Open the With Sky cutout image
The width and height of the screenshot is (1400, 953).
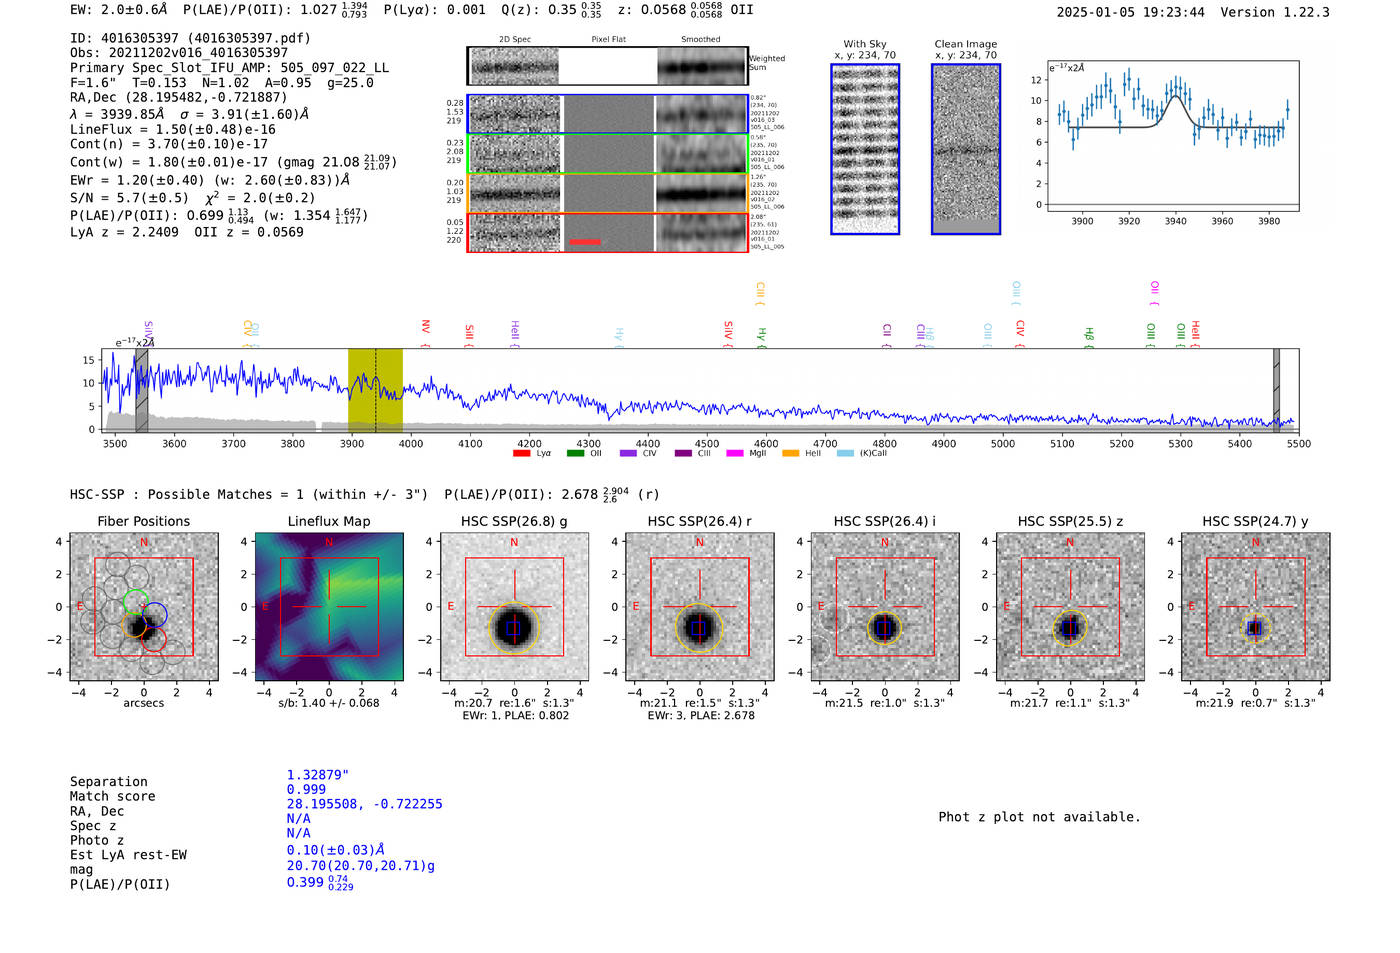[x=865, y=149]
